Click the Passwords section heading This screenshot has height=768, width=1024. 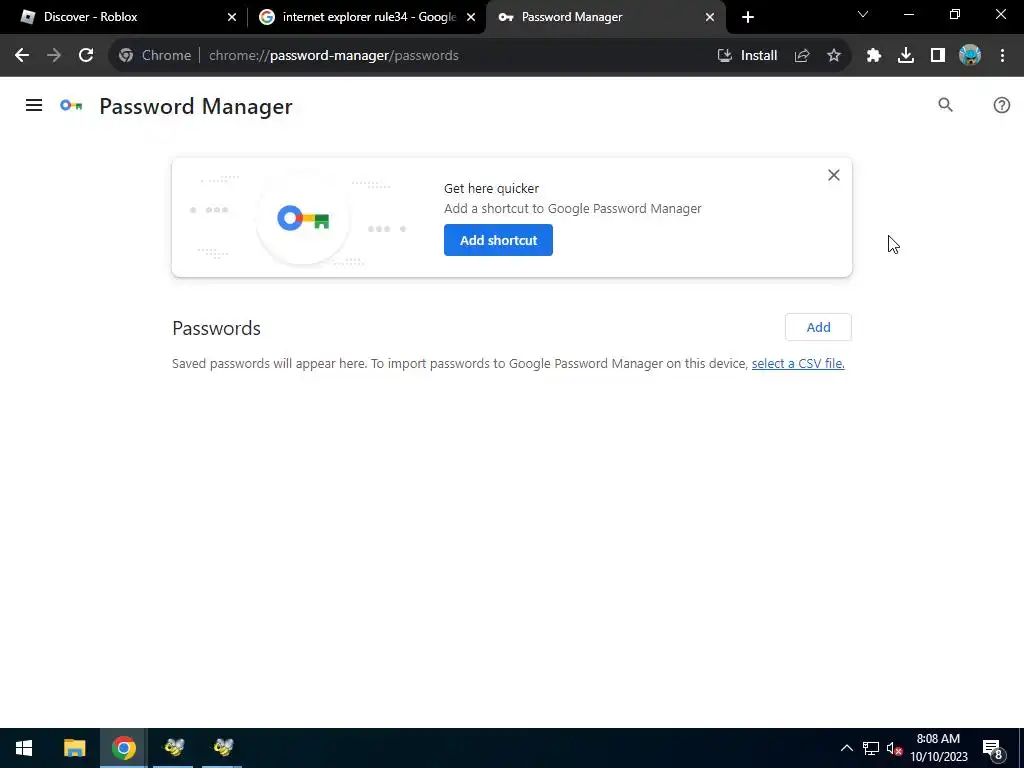click(x=216, y=328)
